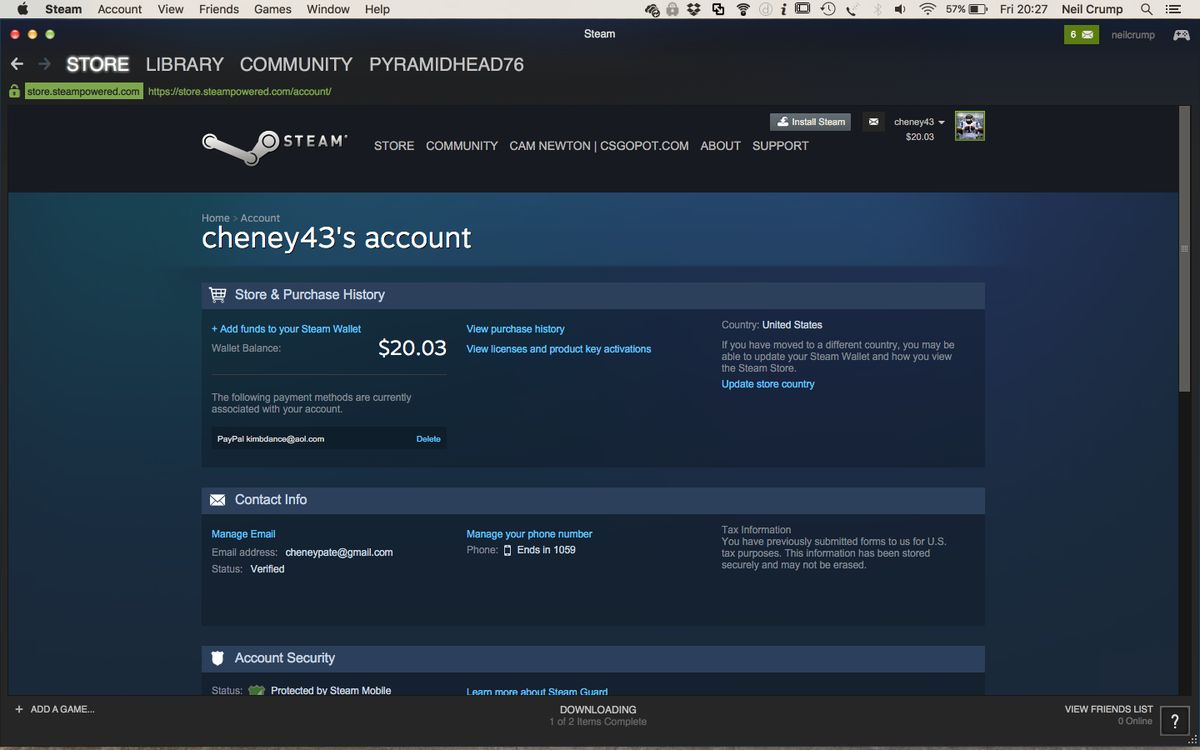Open the green notifications counter icon
Viewport: 1200px width, 750px height.
pos(1082,35)
